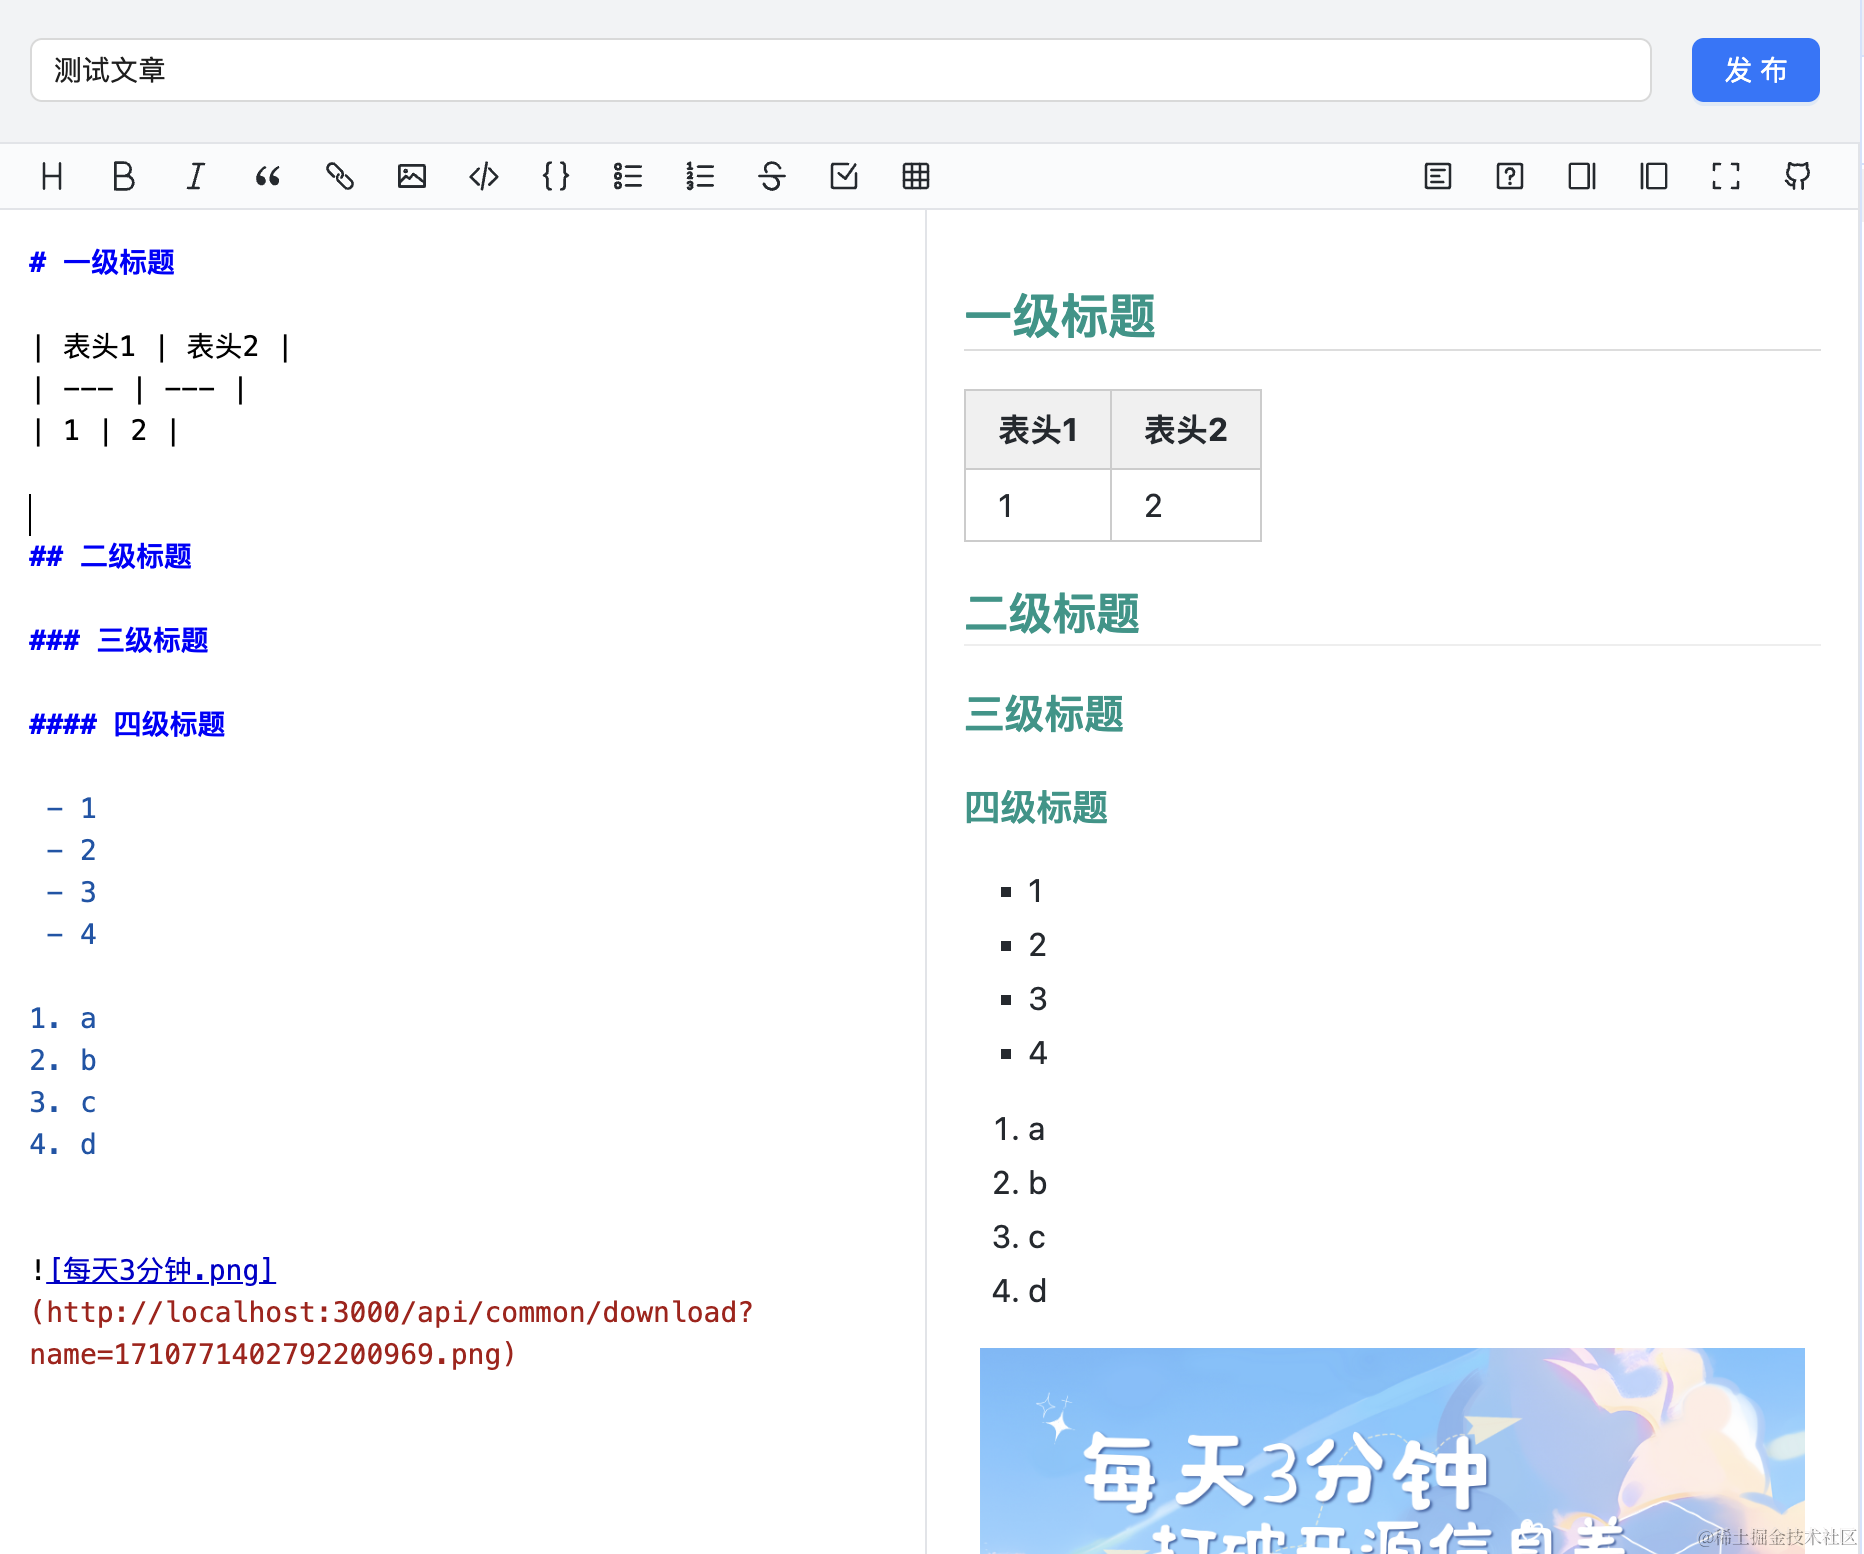
Task: Open the table of contents icon
Action: (x=1438, y=177)
